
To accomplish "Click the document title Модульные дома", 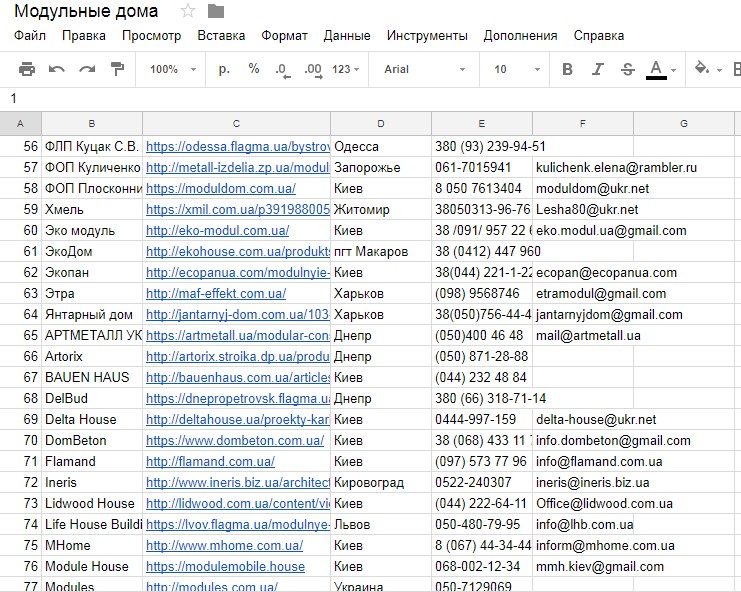I will 86,11.
